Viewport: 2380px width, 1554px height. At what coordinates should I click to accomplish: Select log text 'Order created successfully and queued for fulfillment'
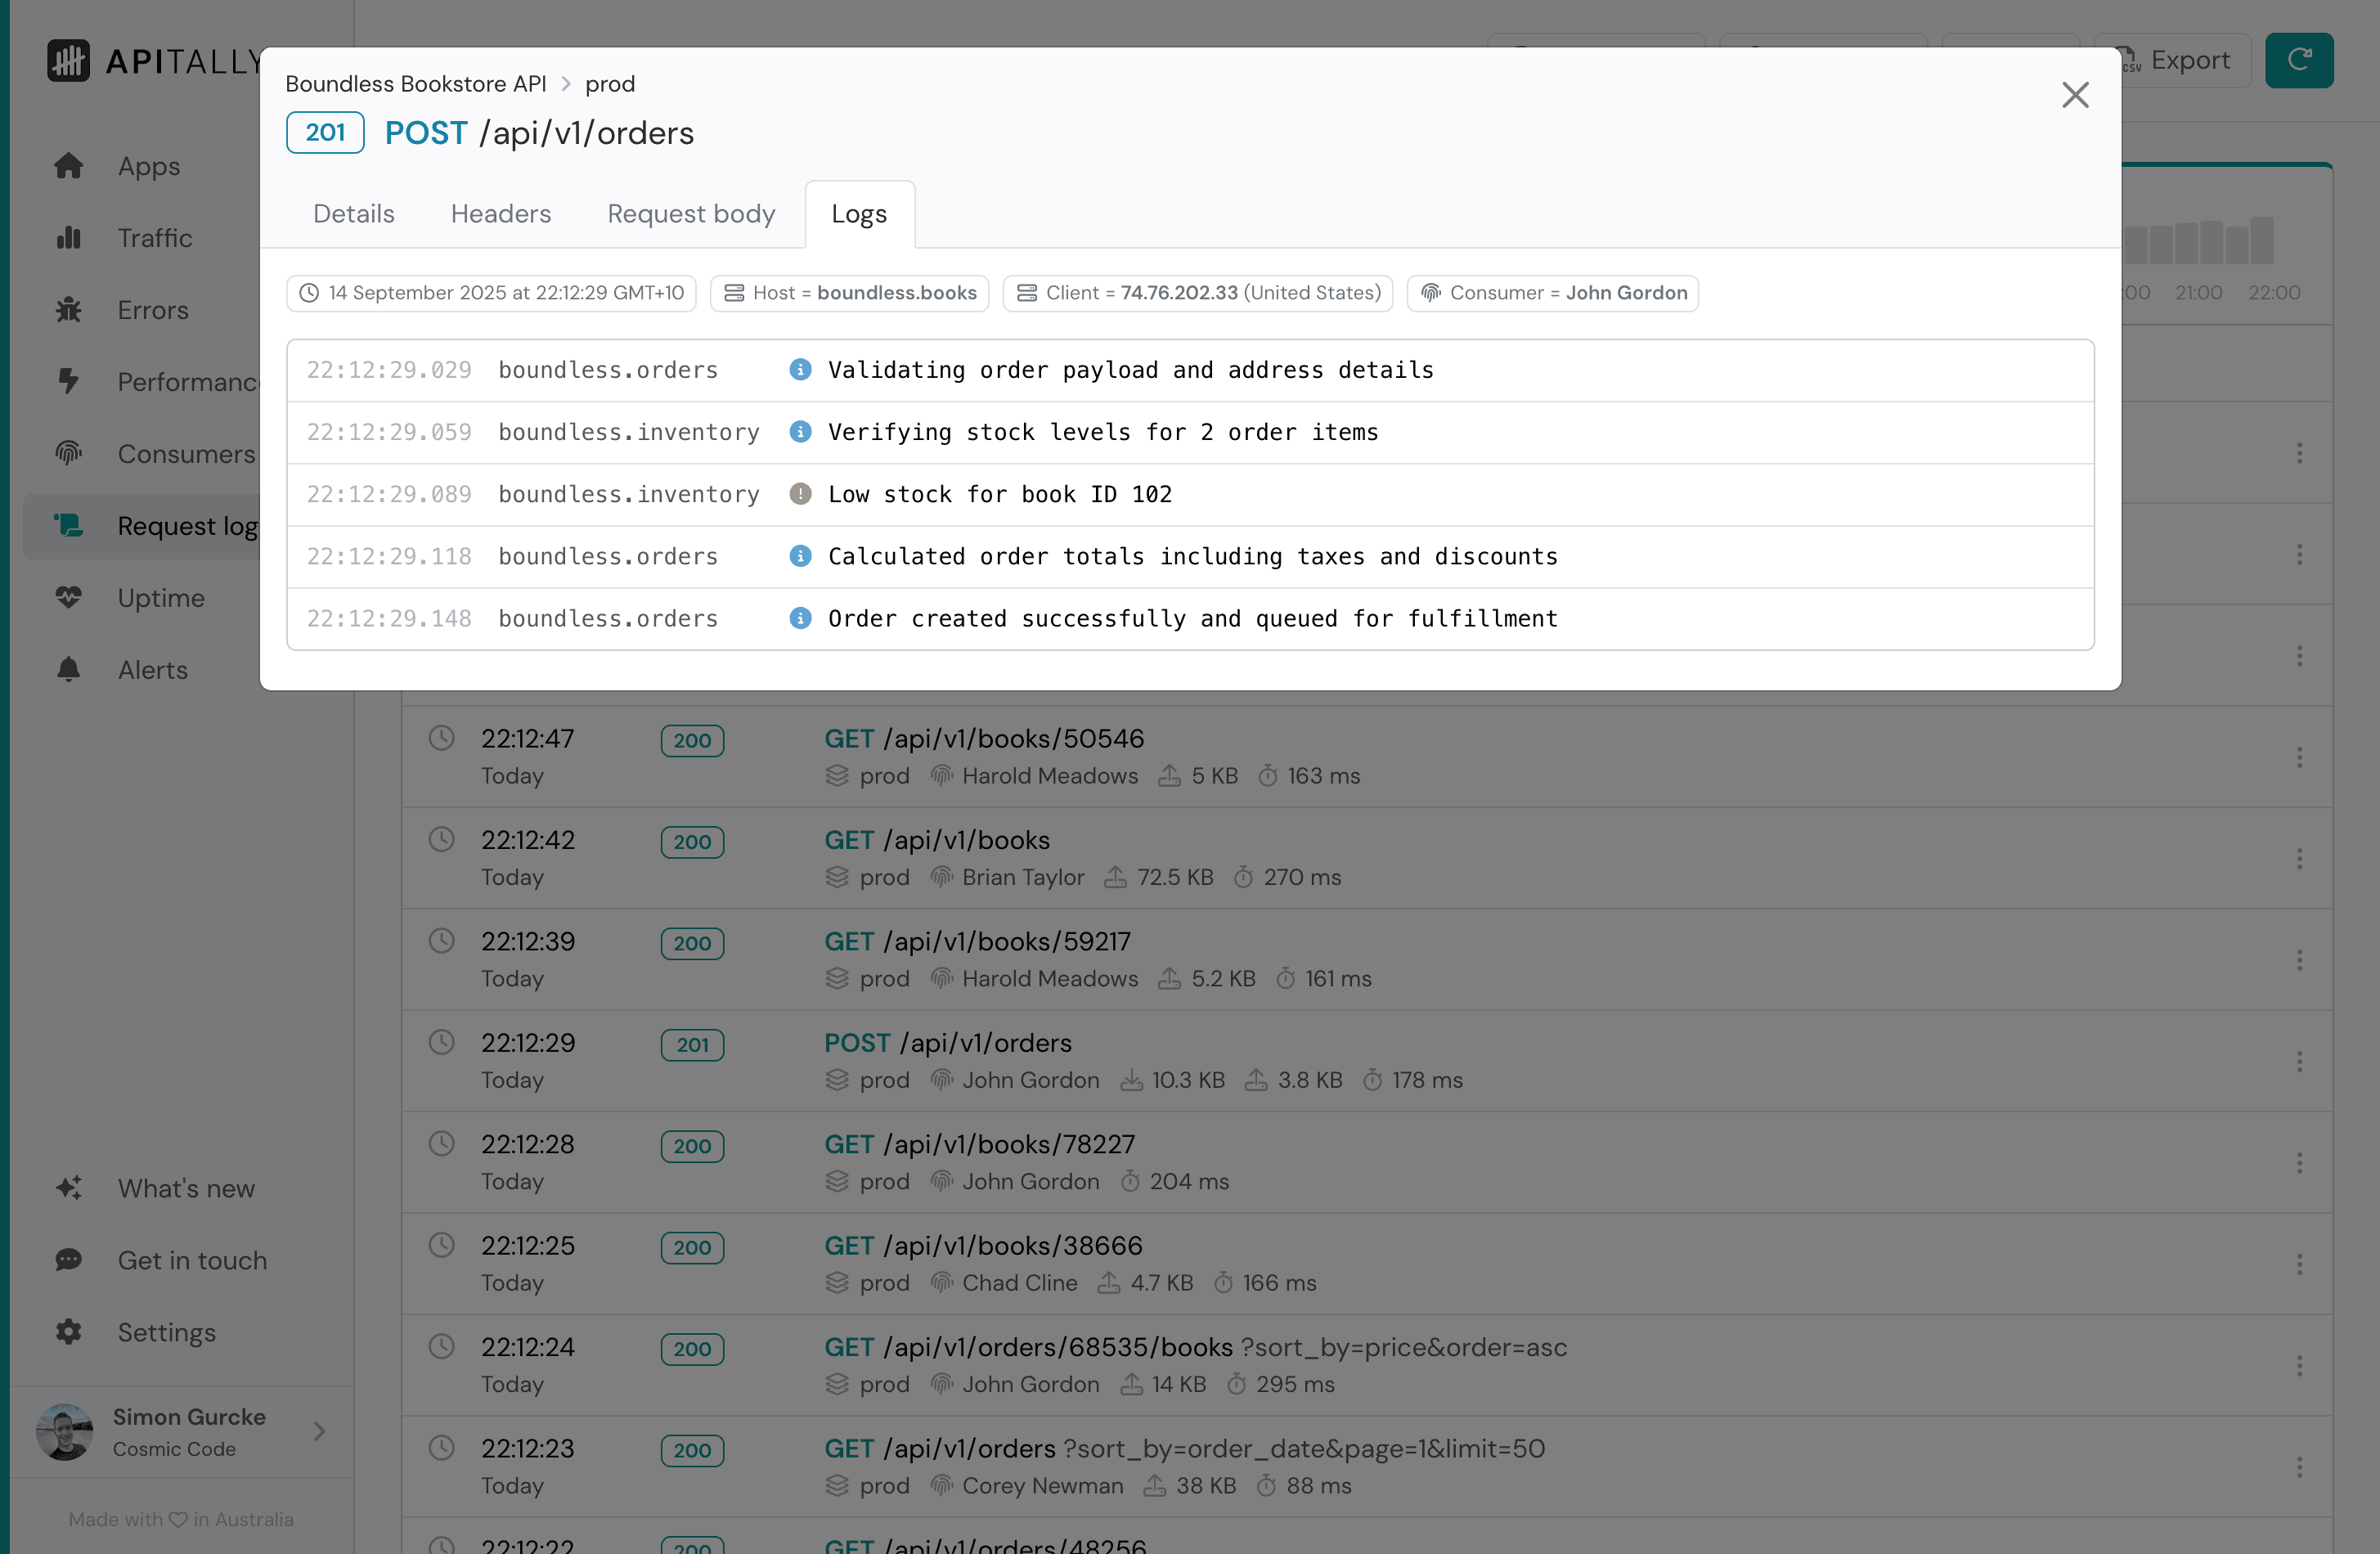coord(1192,618)
